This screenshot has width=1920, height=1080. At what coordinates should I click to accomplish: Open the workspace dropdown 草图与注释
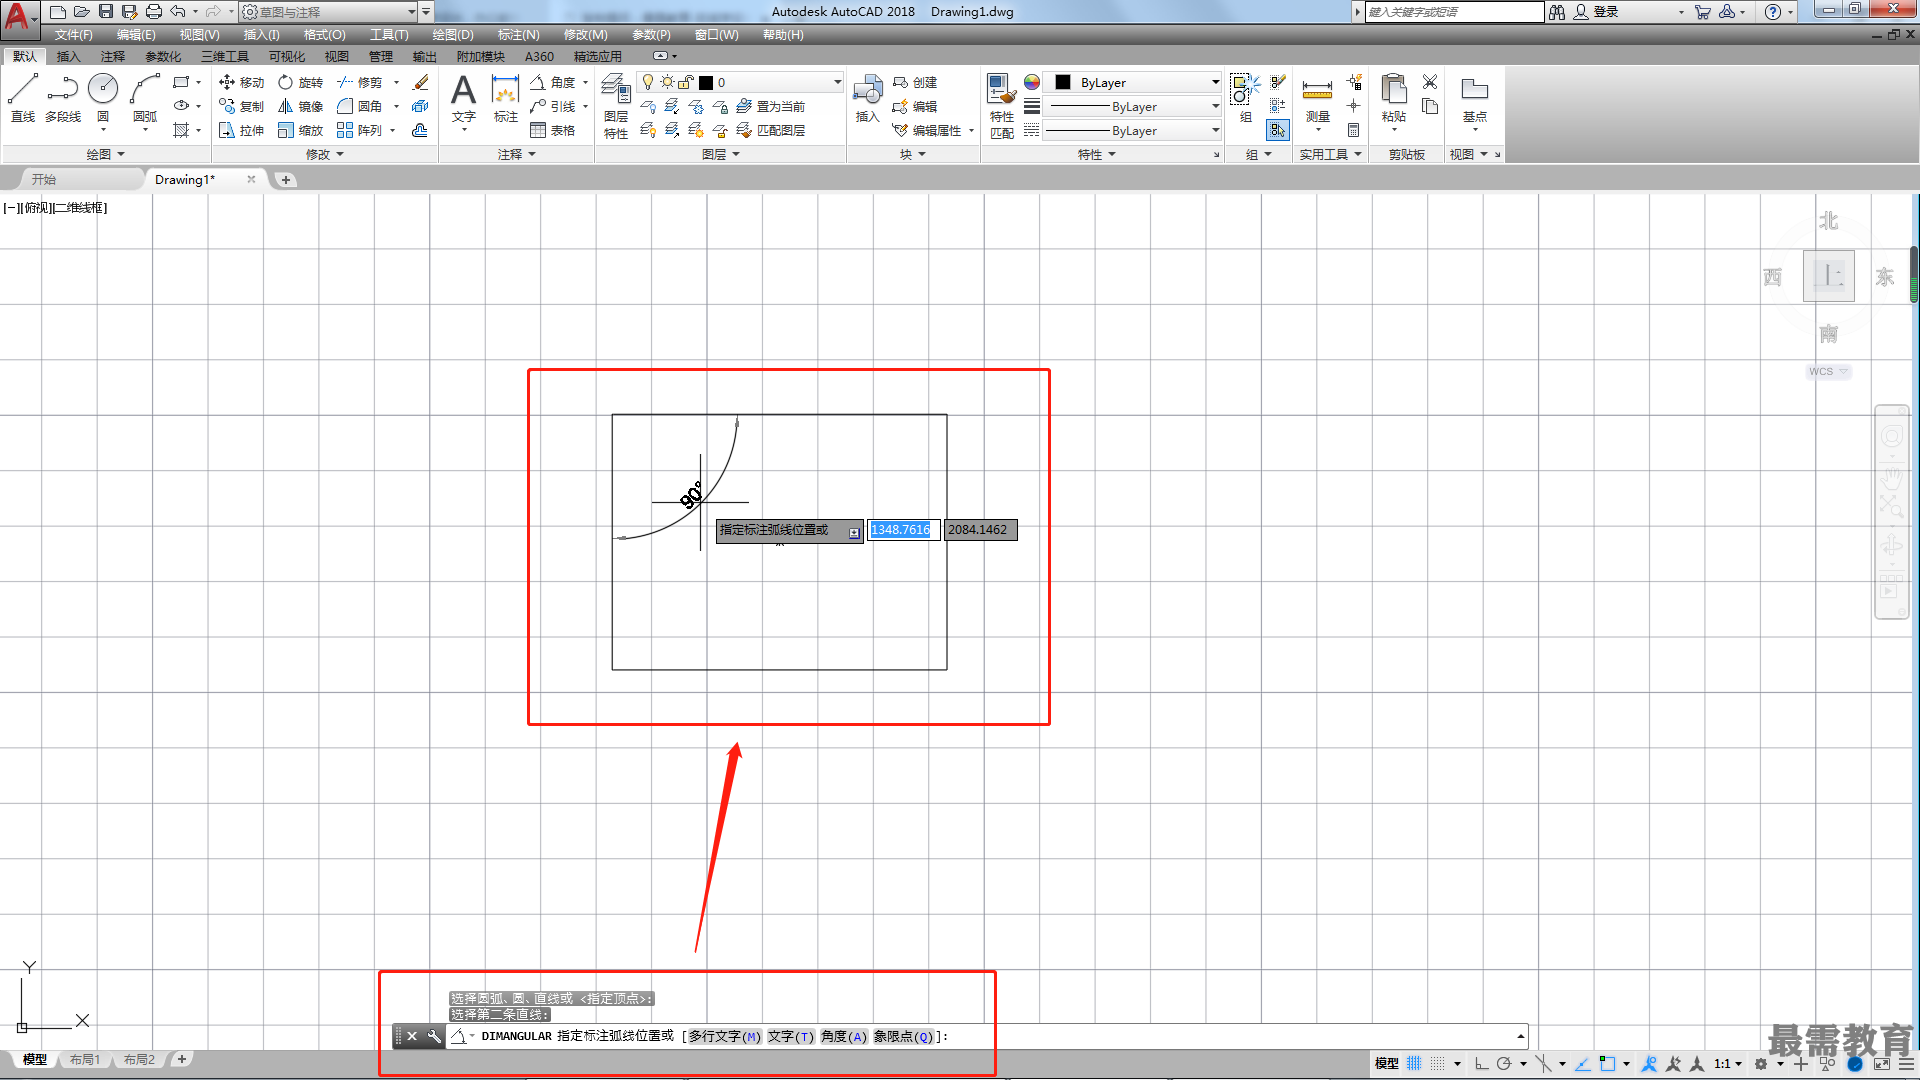[x=330, y=12]
